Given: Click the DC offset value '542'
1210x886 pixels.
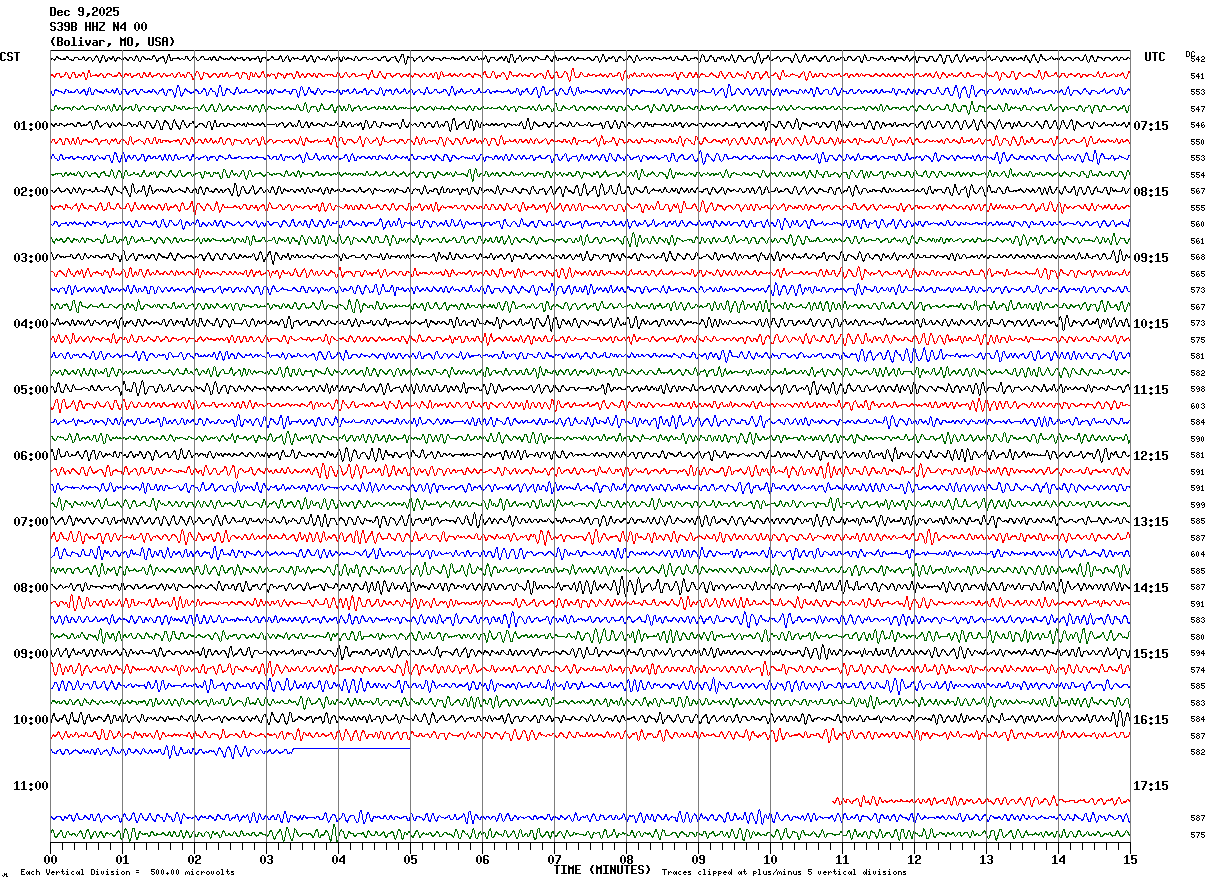Looking at the screenshot, I should pos(1198,60).
